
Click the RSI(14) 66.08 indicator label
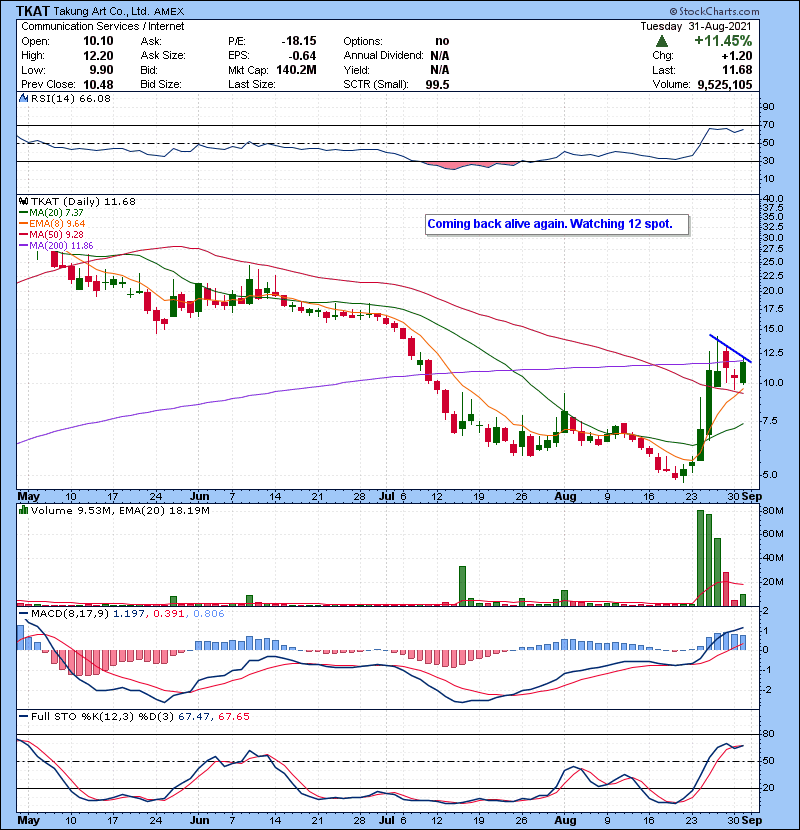pos(71,98)
